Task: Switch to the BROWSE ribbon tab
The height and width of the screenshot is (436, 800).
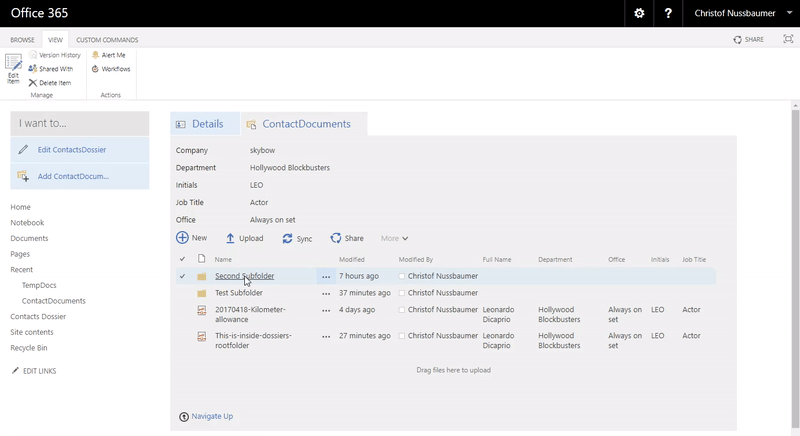Action: pyautogui.click(x=22, y=40)
